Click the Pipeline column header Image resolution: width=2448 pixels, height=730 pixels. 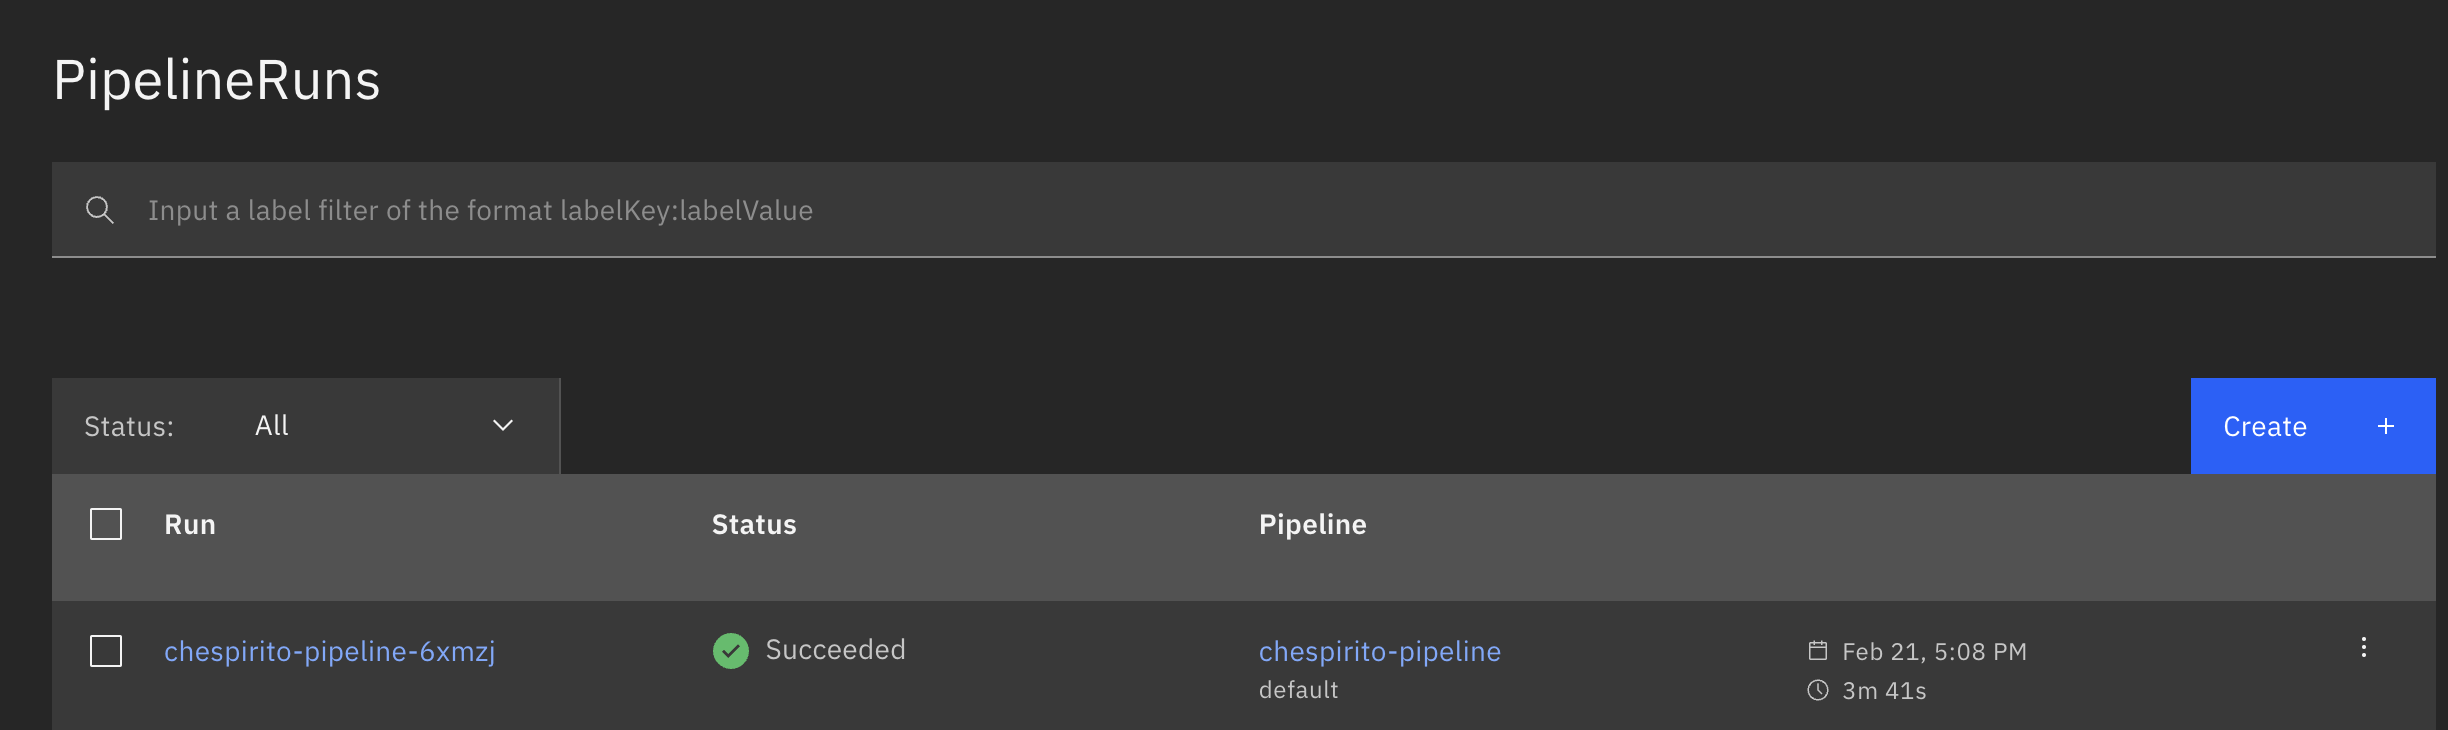tap(1312, 525)
